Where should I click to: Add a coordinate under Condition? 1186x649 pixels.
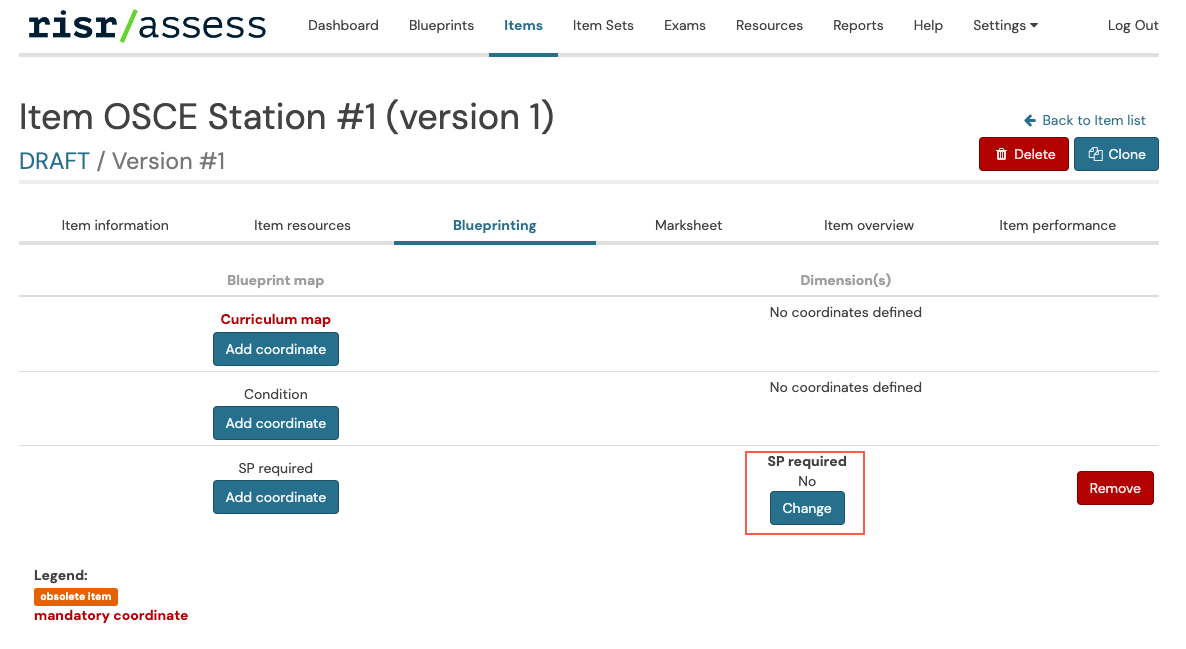(275, 423)
